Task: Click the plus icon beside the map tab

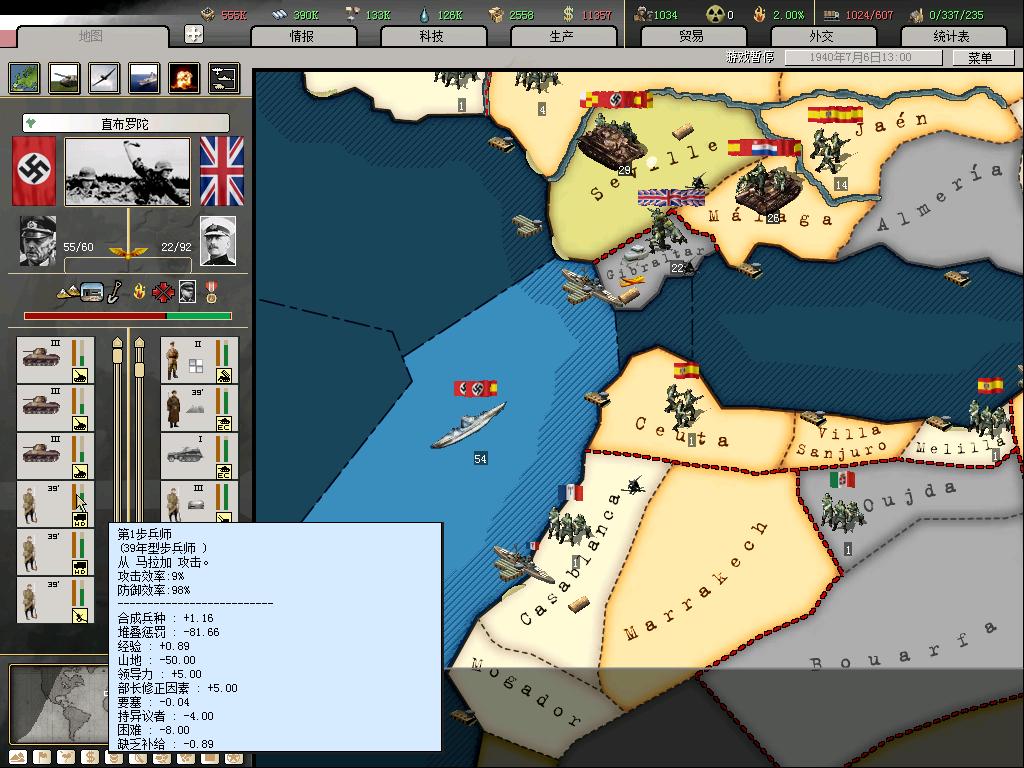Action: point(194,34)
